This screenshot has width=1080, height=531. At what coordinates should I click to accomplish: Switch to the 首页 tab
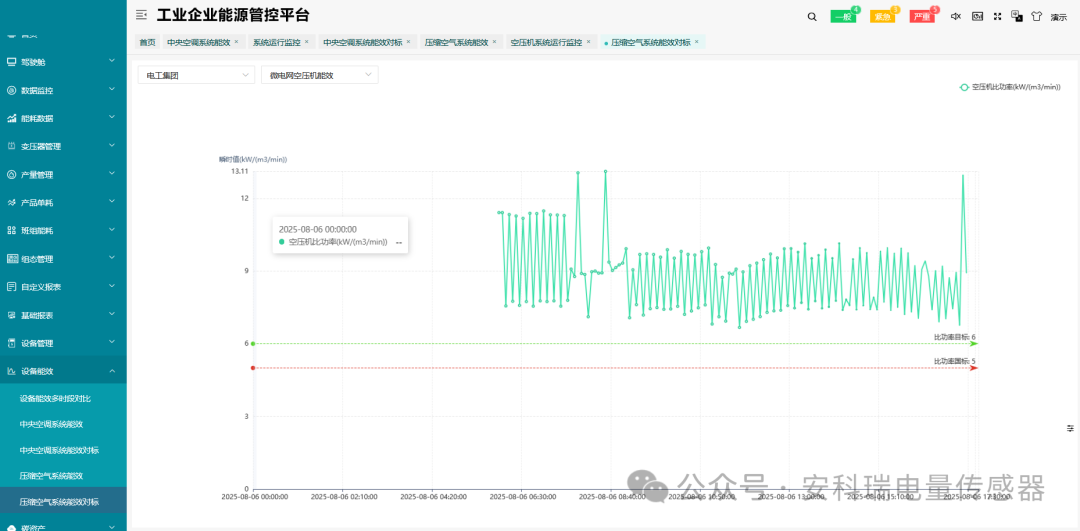click(147, 42)
